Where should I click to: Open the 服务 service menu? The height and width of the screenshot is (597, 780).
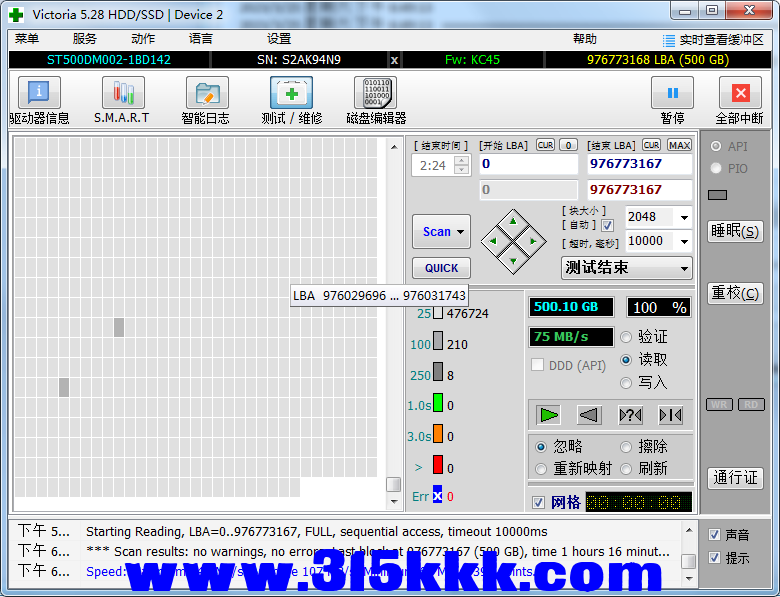pos(85,39)
